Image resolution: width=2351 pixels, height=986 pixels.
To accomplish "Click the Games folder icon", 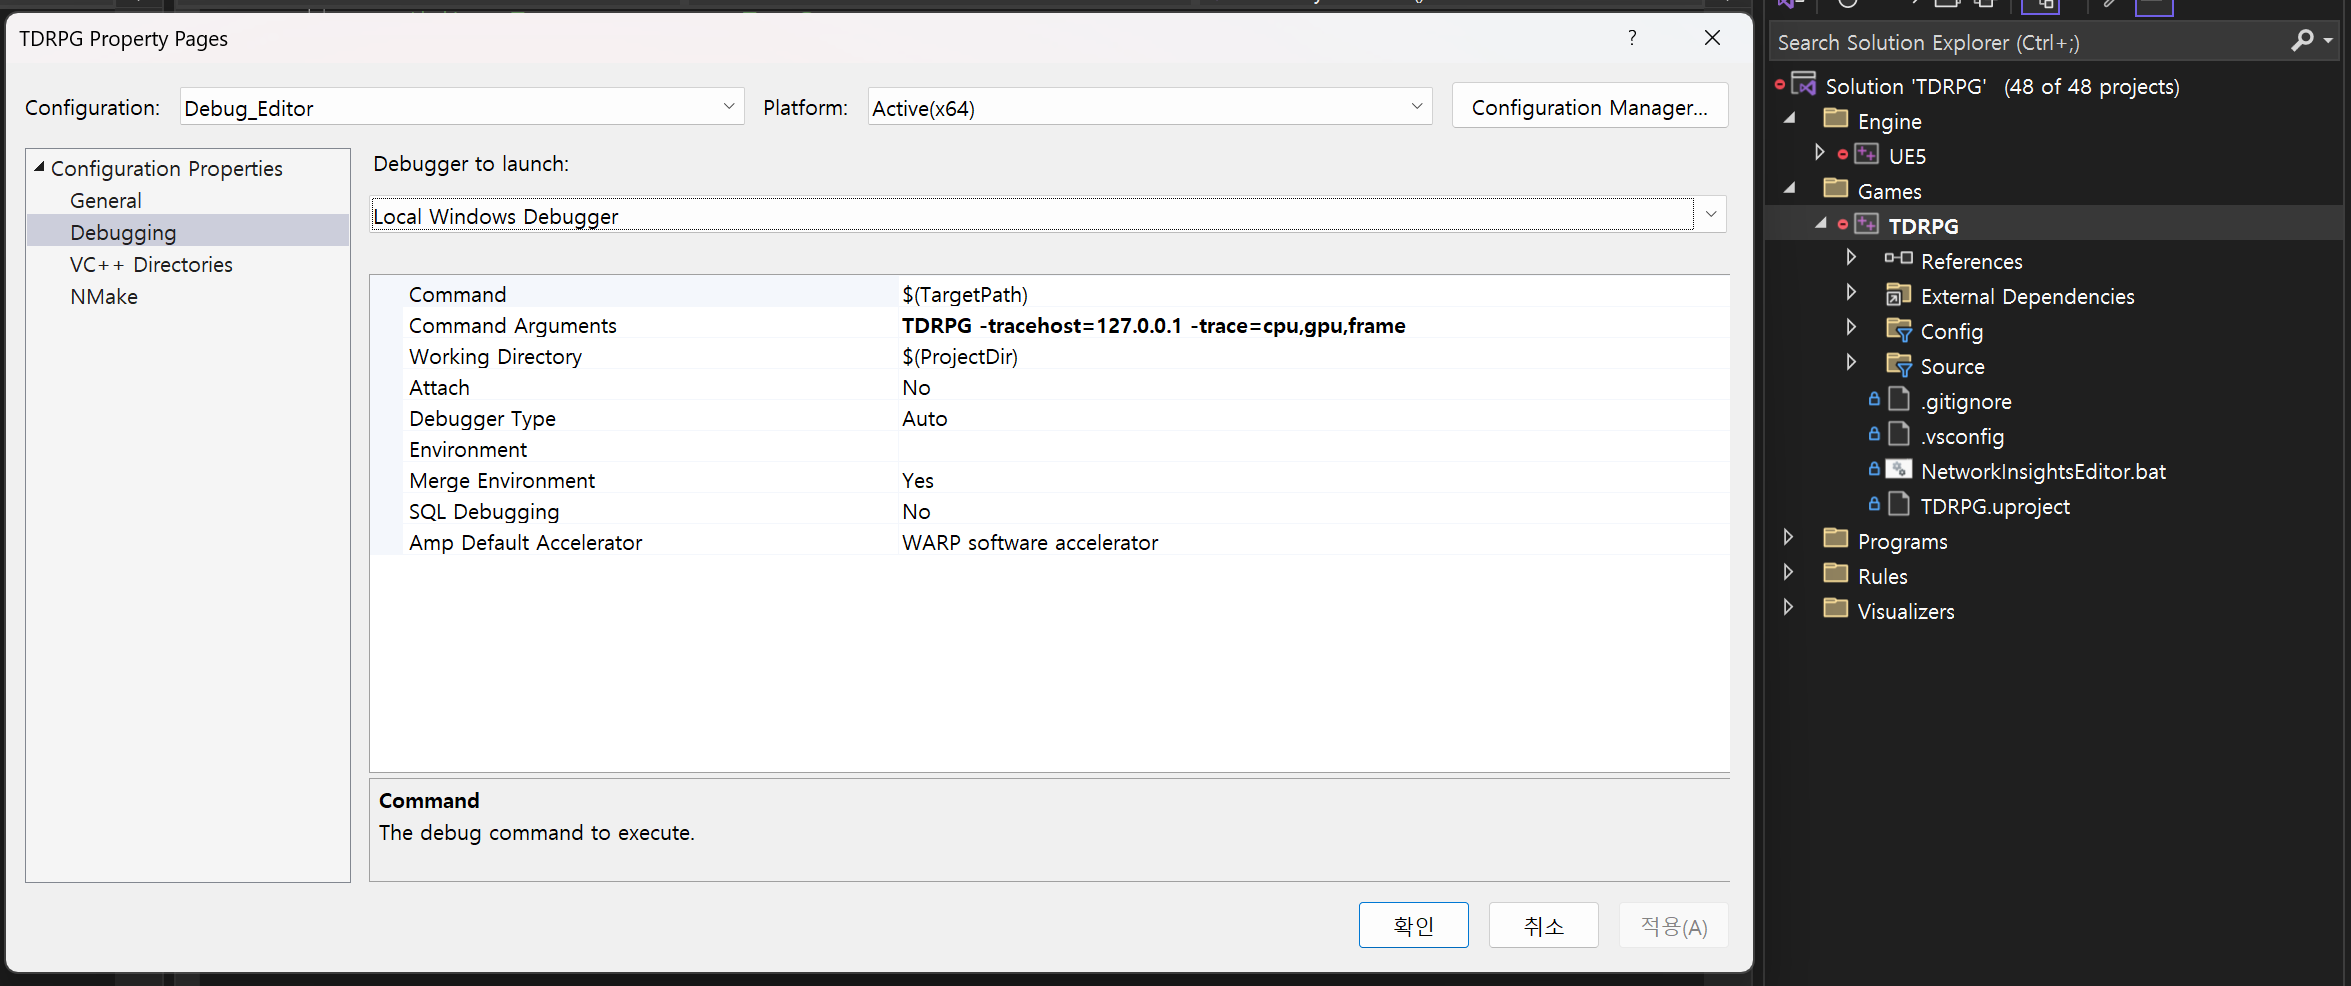I will [1835, 189].
